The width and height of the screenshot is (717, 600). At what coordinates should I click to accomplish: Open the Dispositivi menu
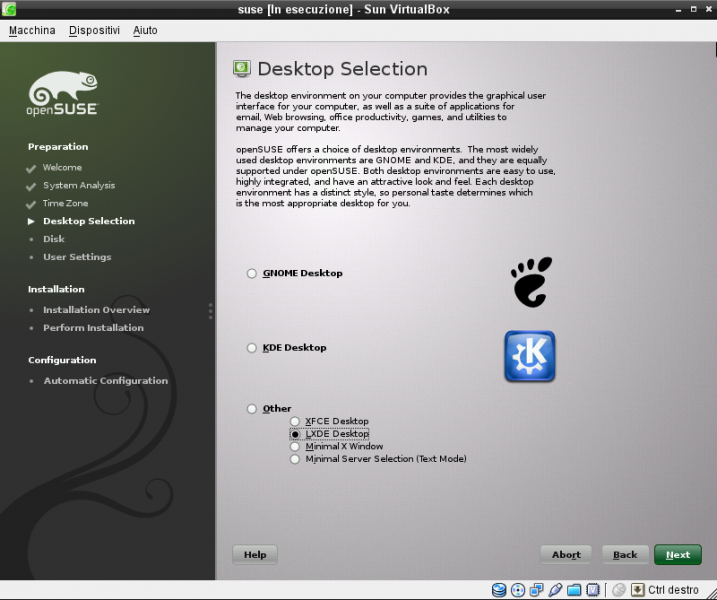(94, 30)
